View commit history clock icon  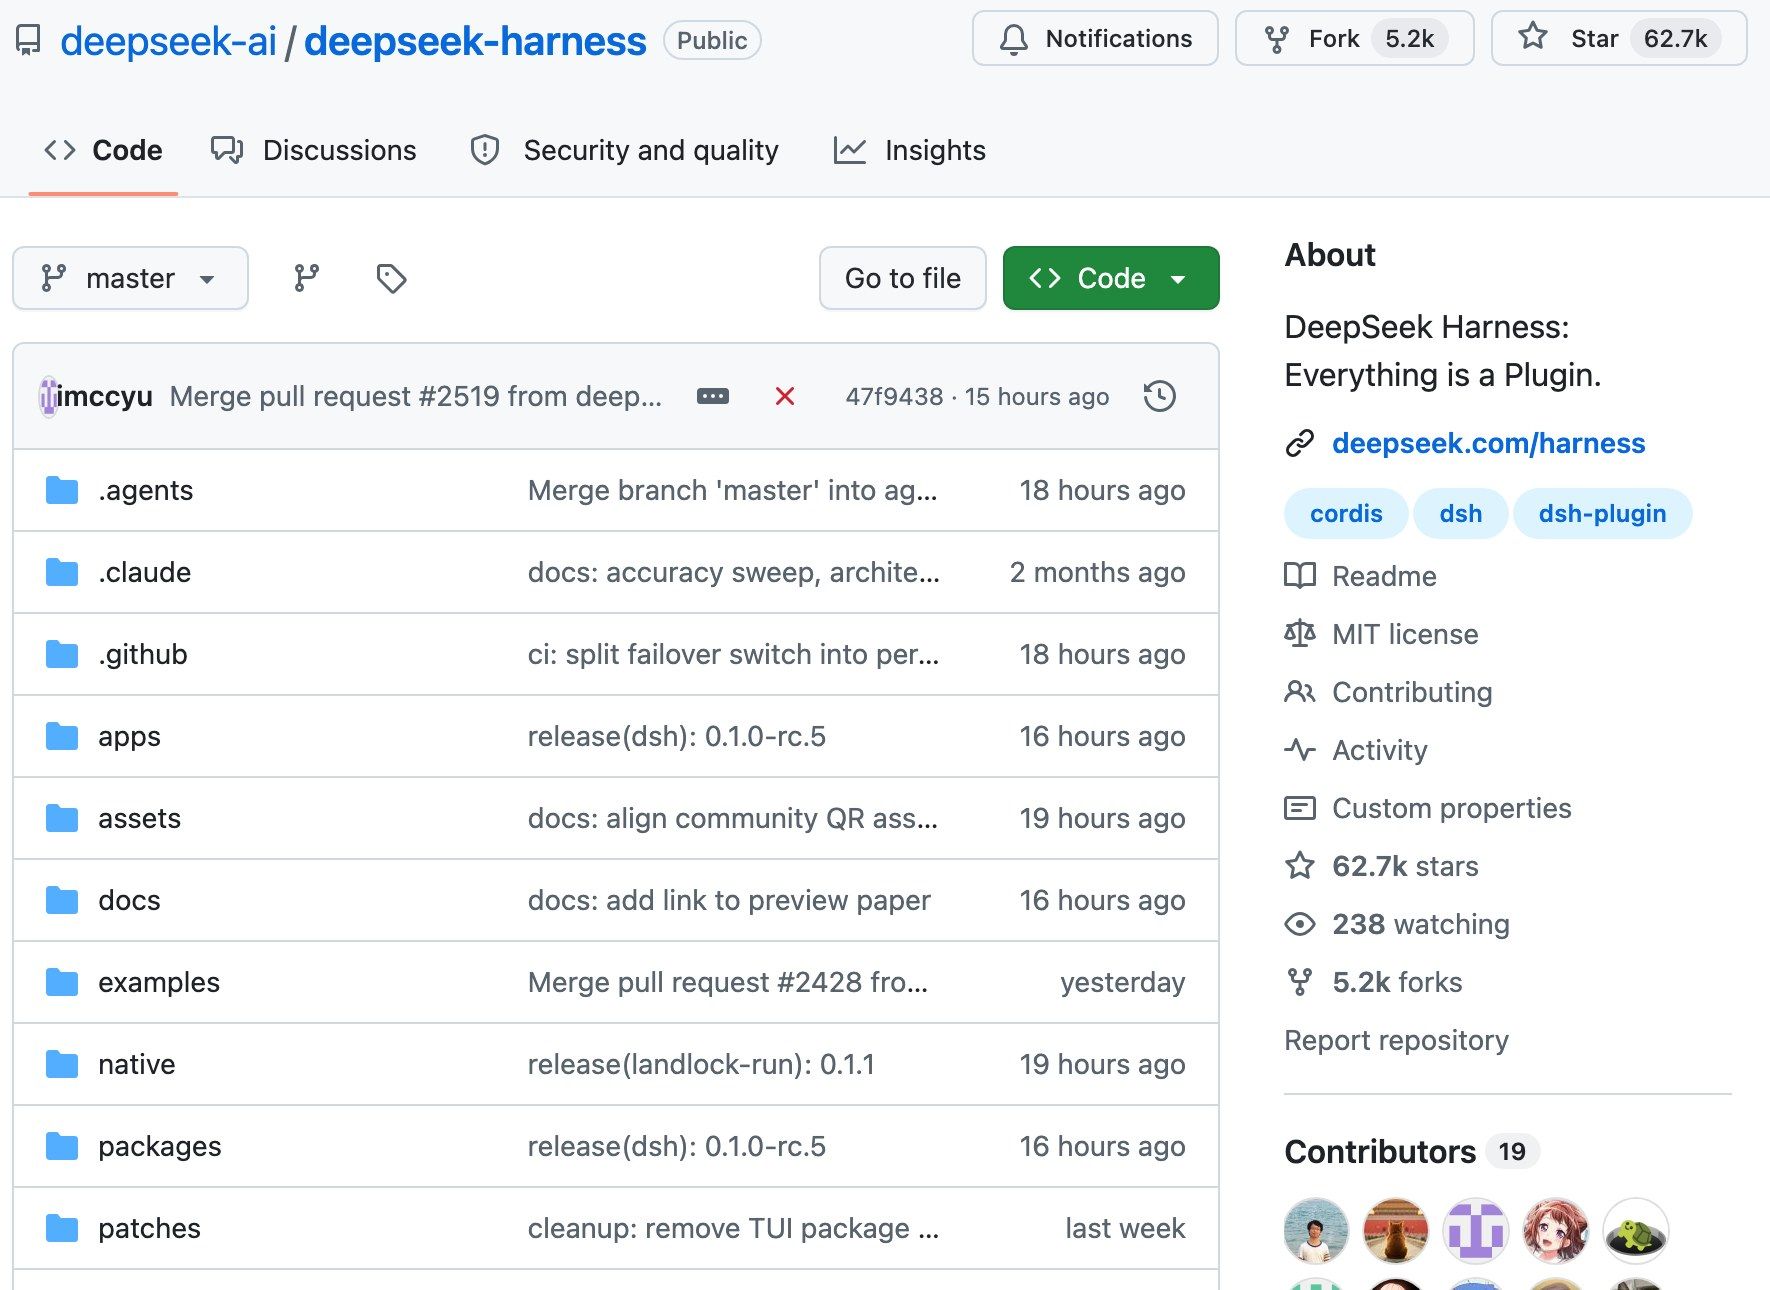(x=1160, y=396)
